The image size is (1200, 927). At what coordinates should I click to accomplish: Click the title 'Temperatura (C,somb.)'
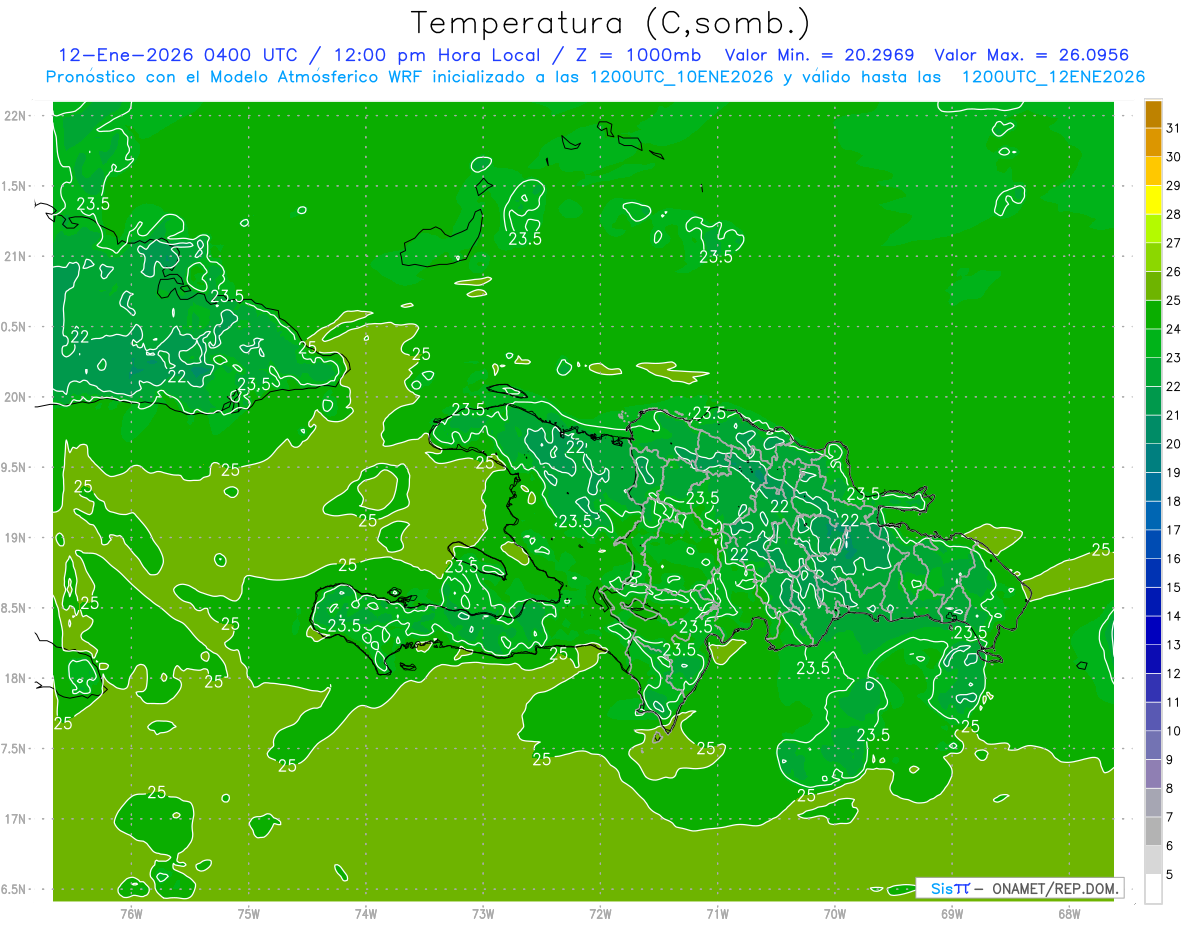pyautogui.click(x=611, y=23)
